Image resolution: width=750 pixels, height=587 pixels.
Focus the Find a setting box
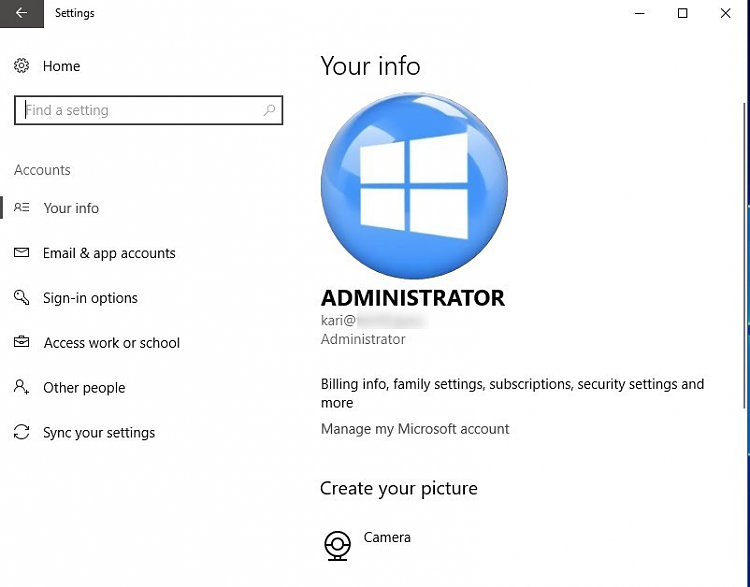[149, 111]
